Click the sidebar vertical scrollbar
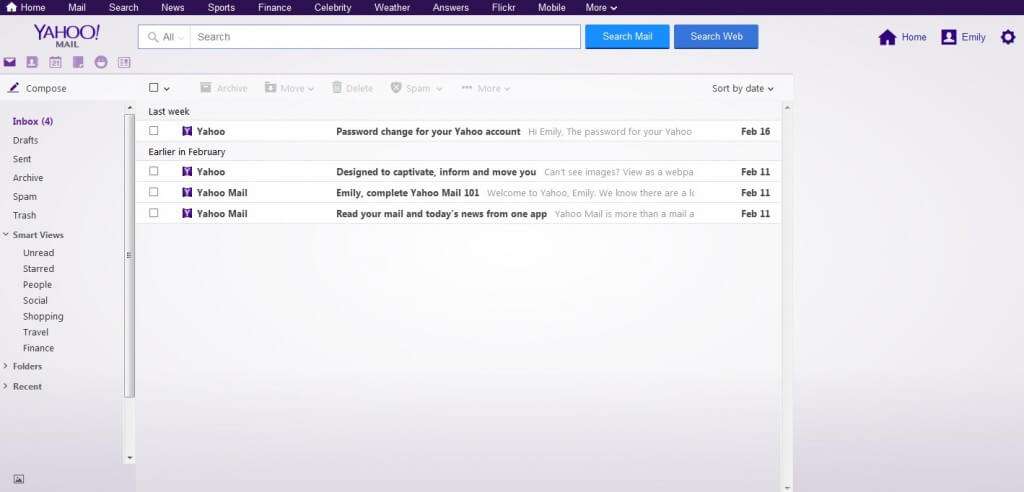The image size is (1024, 492). click(x=129, y=255)
